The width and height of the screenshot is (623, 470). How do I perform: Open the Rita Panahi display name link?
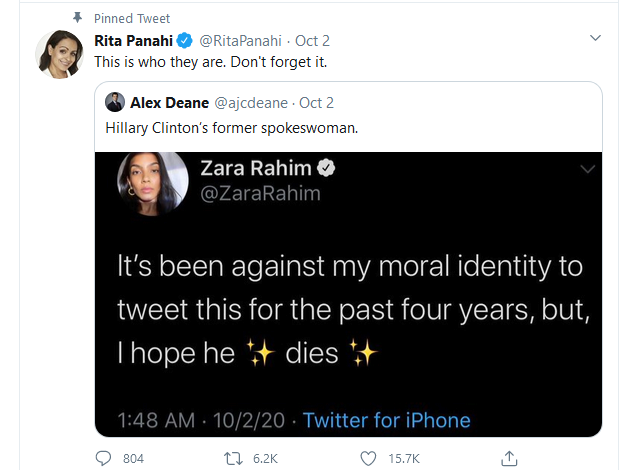(133, 41)
